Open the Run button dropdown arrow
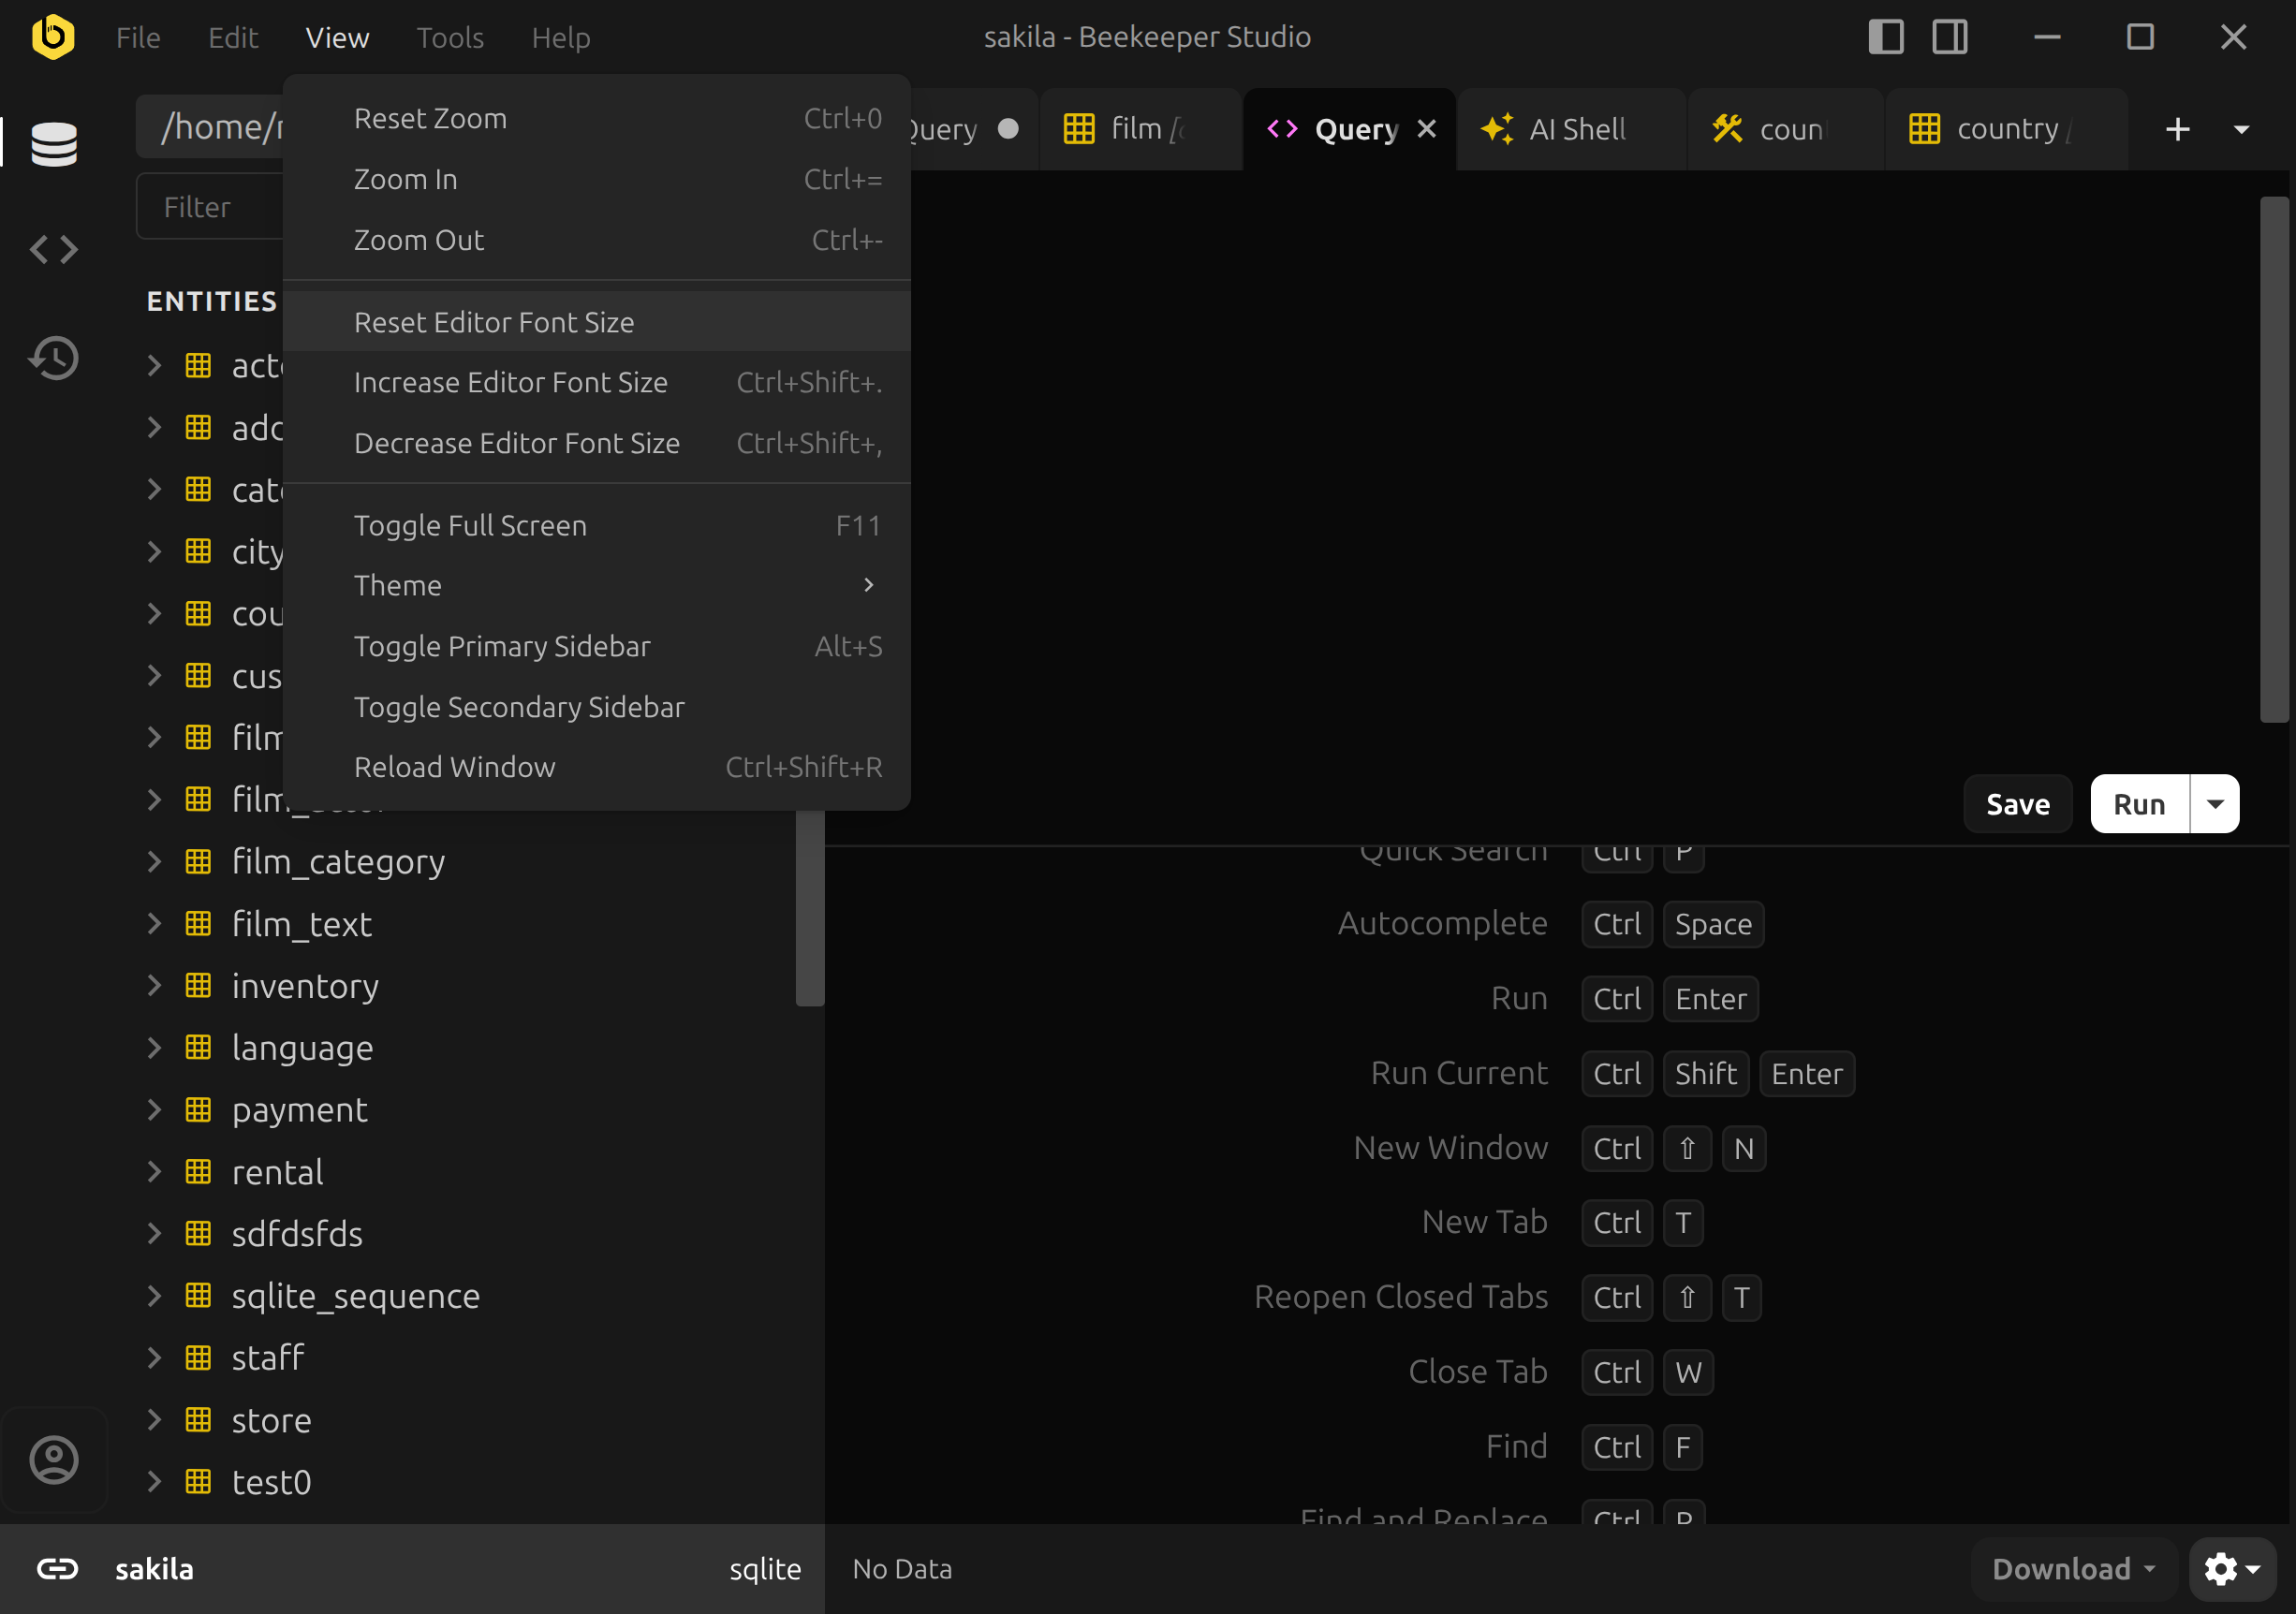 tap(2215, 804)
